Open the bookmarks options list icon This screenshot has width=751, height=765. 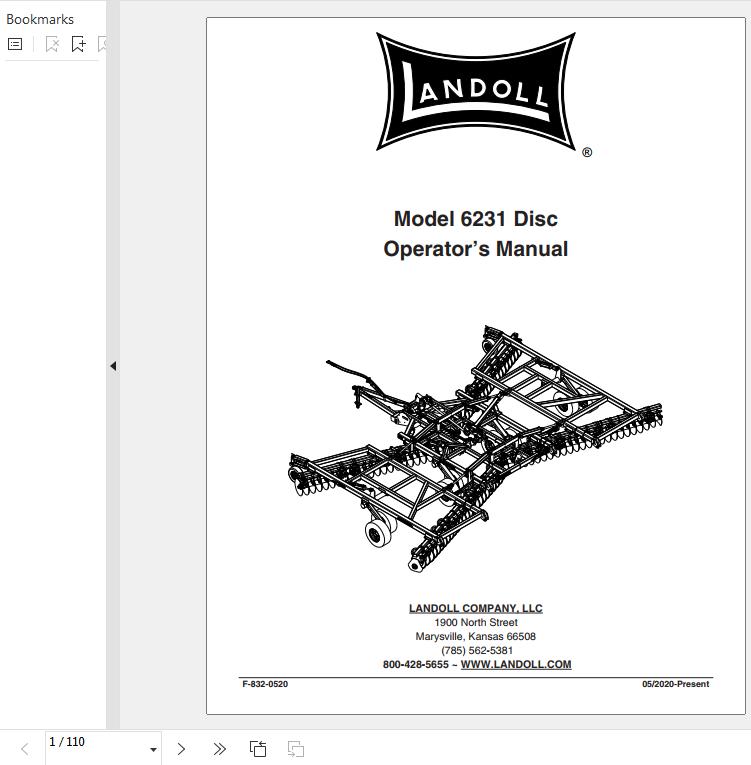pyautogui.click(x=15, y=44)
